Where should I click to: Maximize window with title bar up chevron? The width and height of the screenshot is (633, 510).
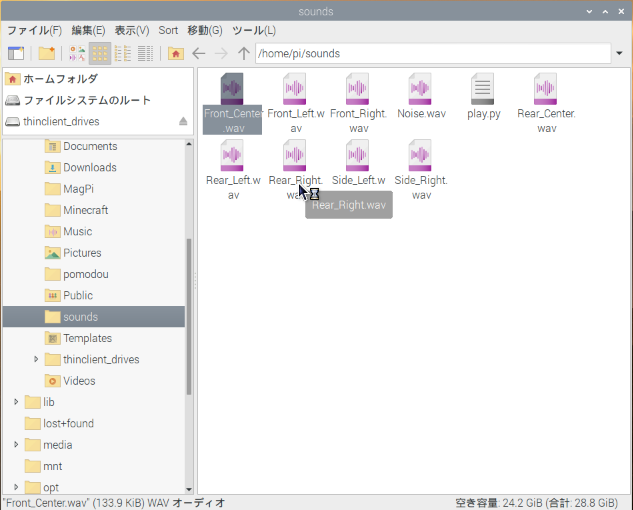pos(605,11)
